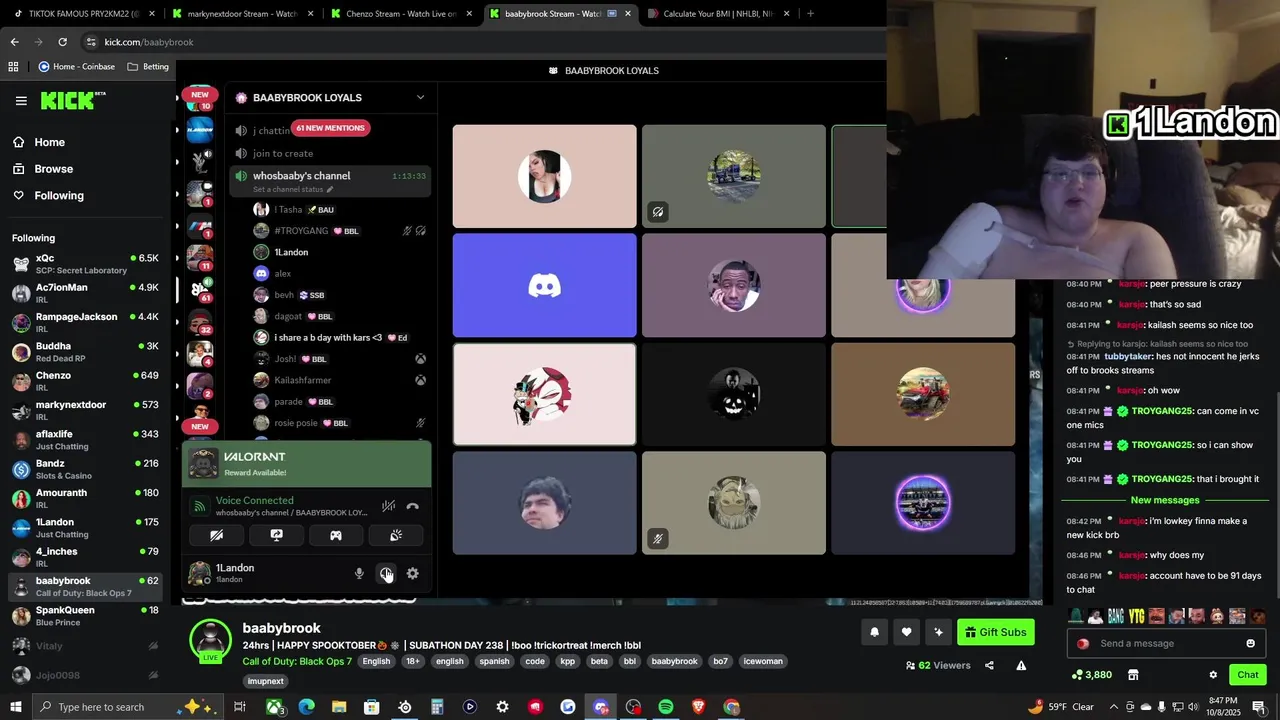Select user #TROYGANG in voice list

point(301,231)
